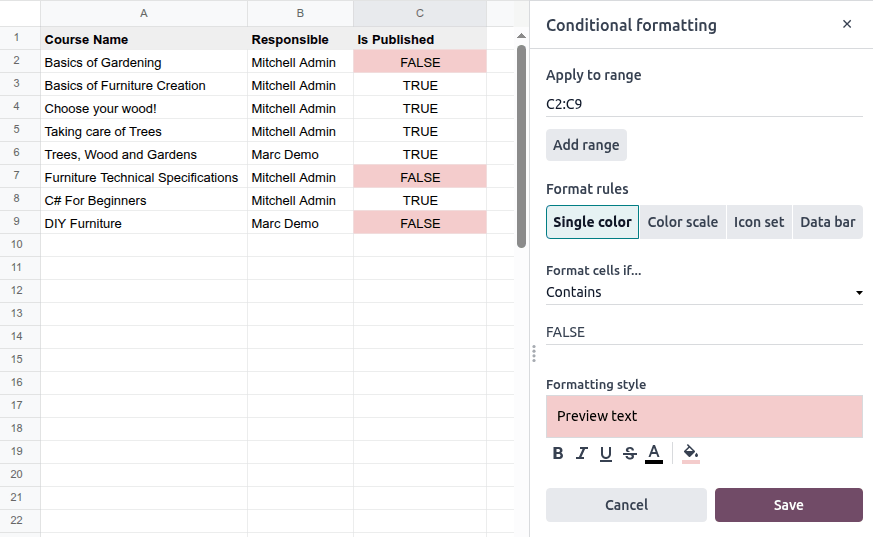
Task: Select the Single color rule tab
Action: tap(592, 222)
